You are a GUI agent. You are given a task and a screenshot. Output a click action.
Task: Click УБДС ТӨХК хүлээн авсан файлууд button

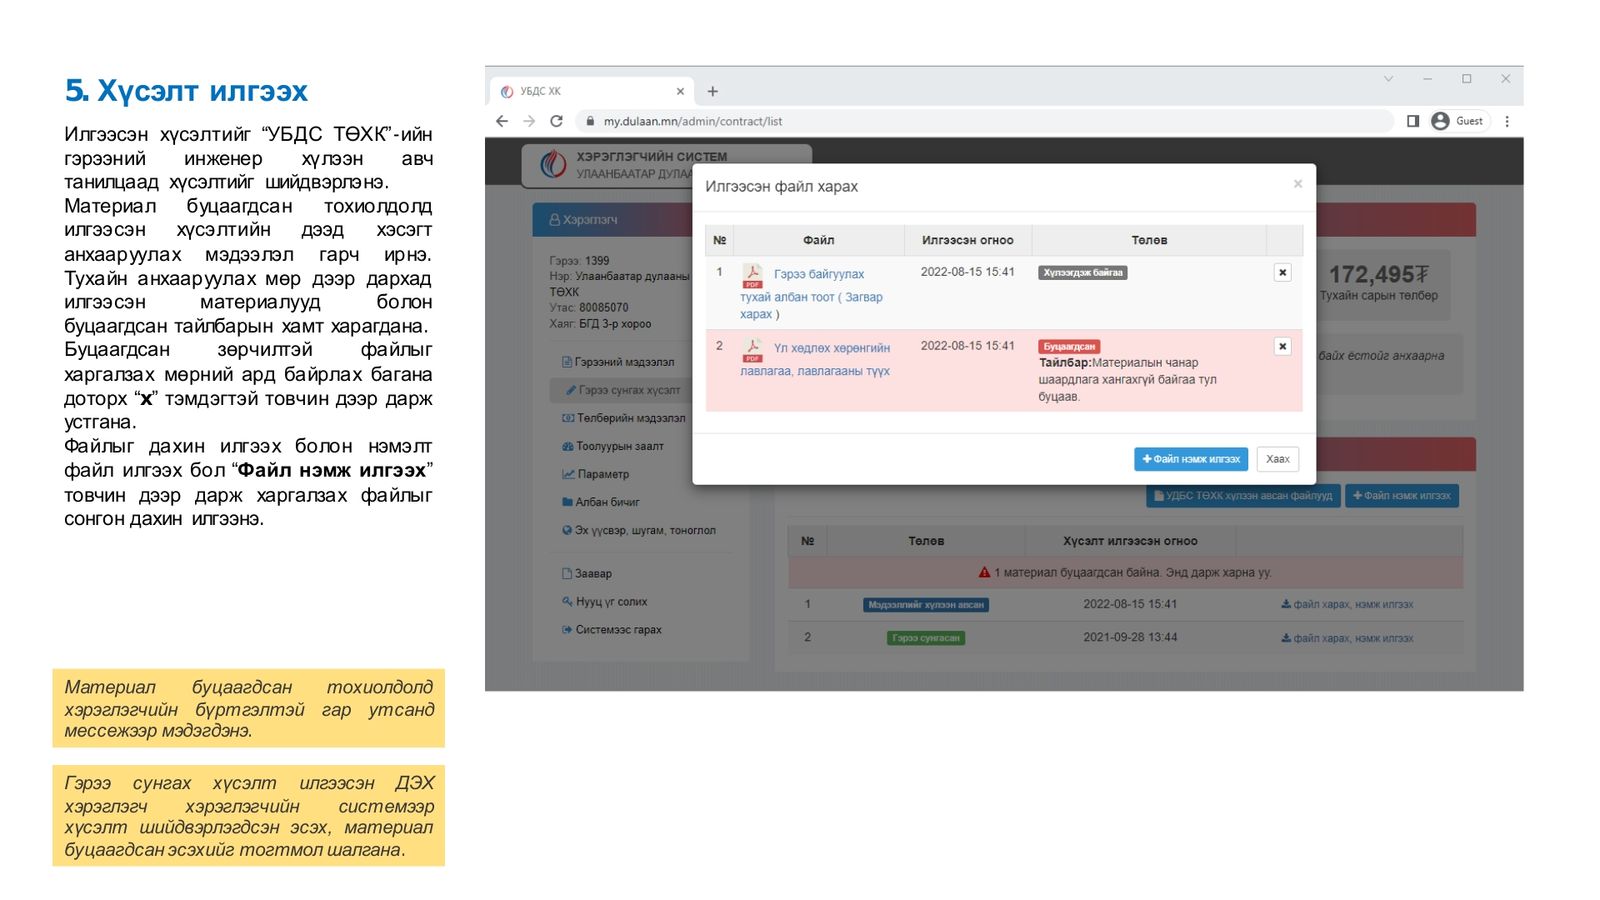(x=1243, y=496)
